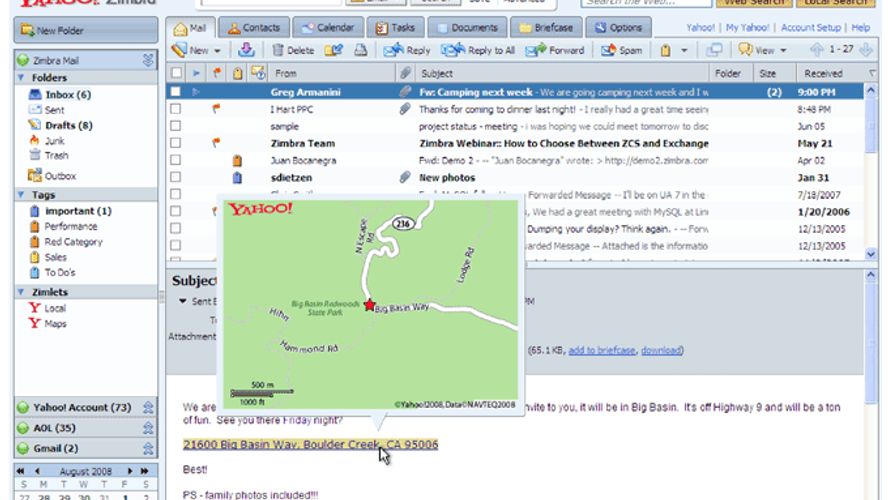Open the View dropdown menu
Image resolution: width=888 pixels, height=500 pixels.
tap(762, 50)
